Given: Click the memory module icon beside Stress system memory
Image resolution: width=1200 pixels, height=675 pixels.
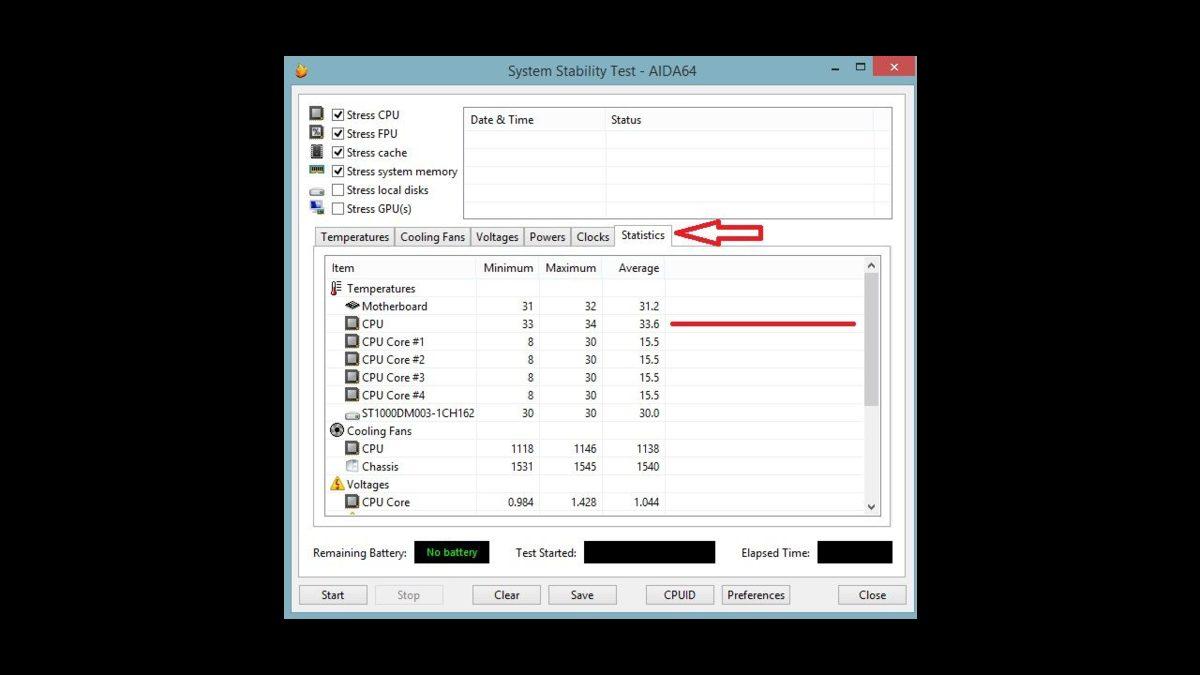Looking at the screenshot, I should [x=318, y=170].
